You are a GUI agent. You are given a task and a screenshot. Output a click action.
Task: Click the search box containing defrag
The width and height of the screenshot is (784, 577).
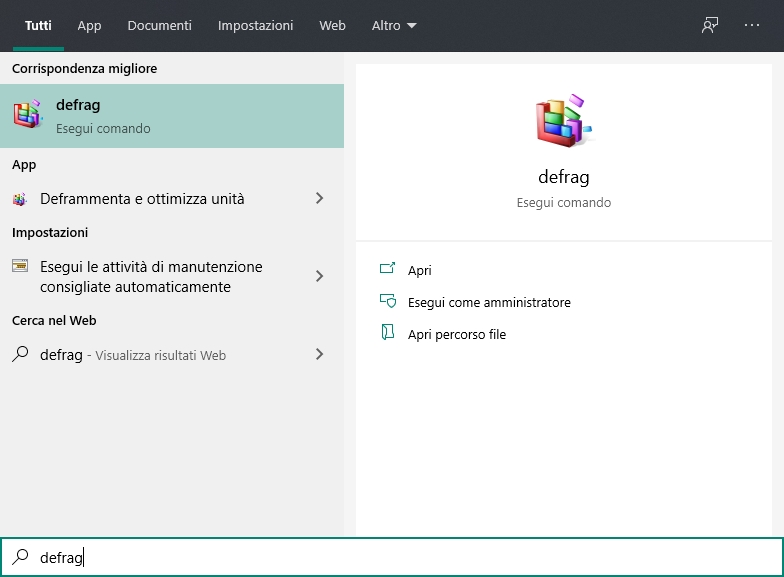tap(392, 557)
